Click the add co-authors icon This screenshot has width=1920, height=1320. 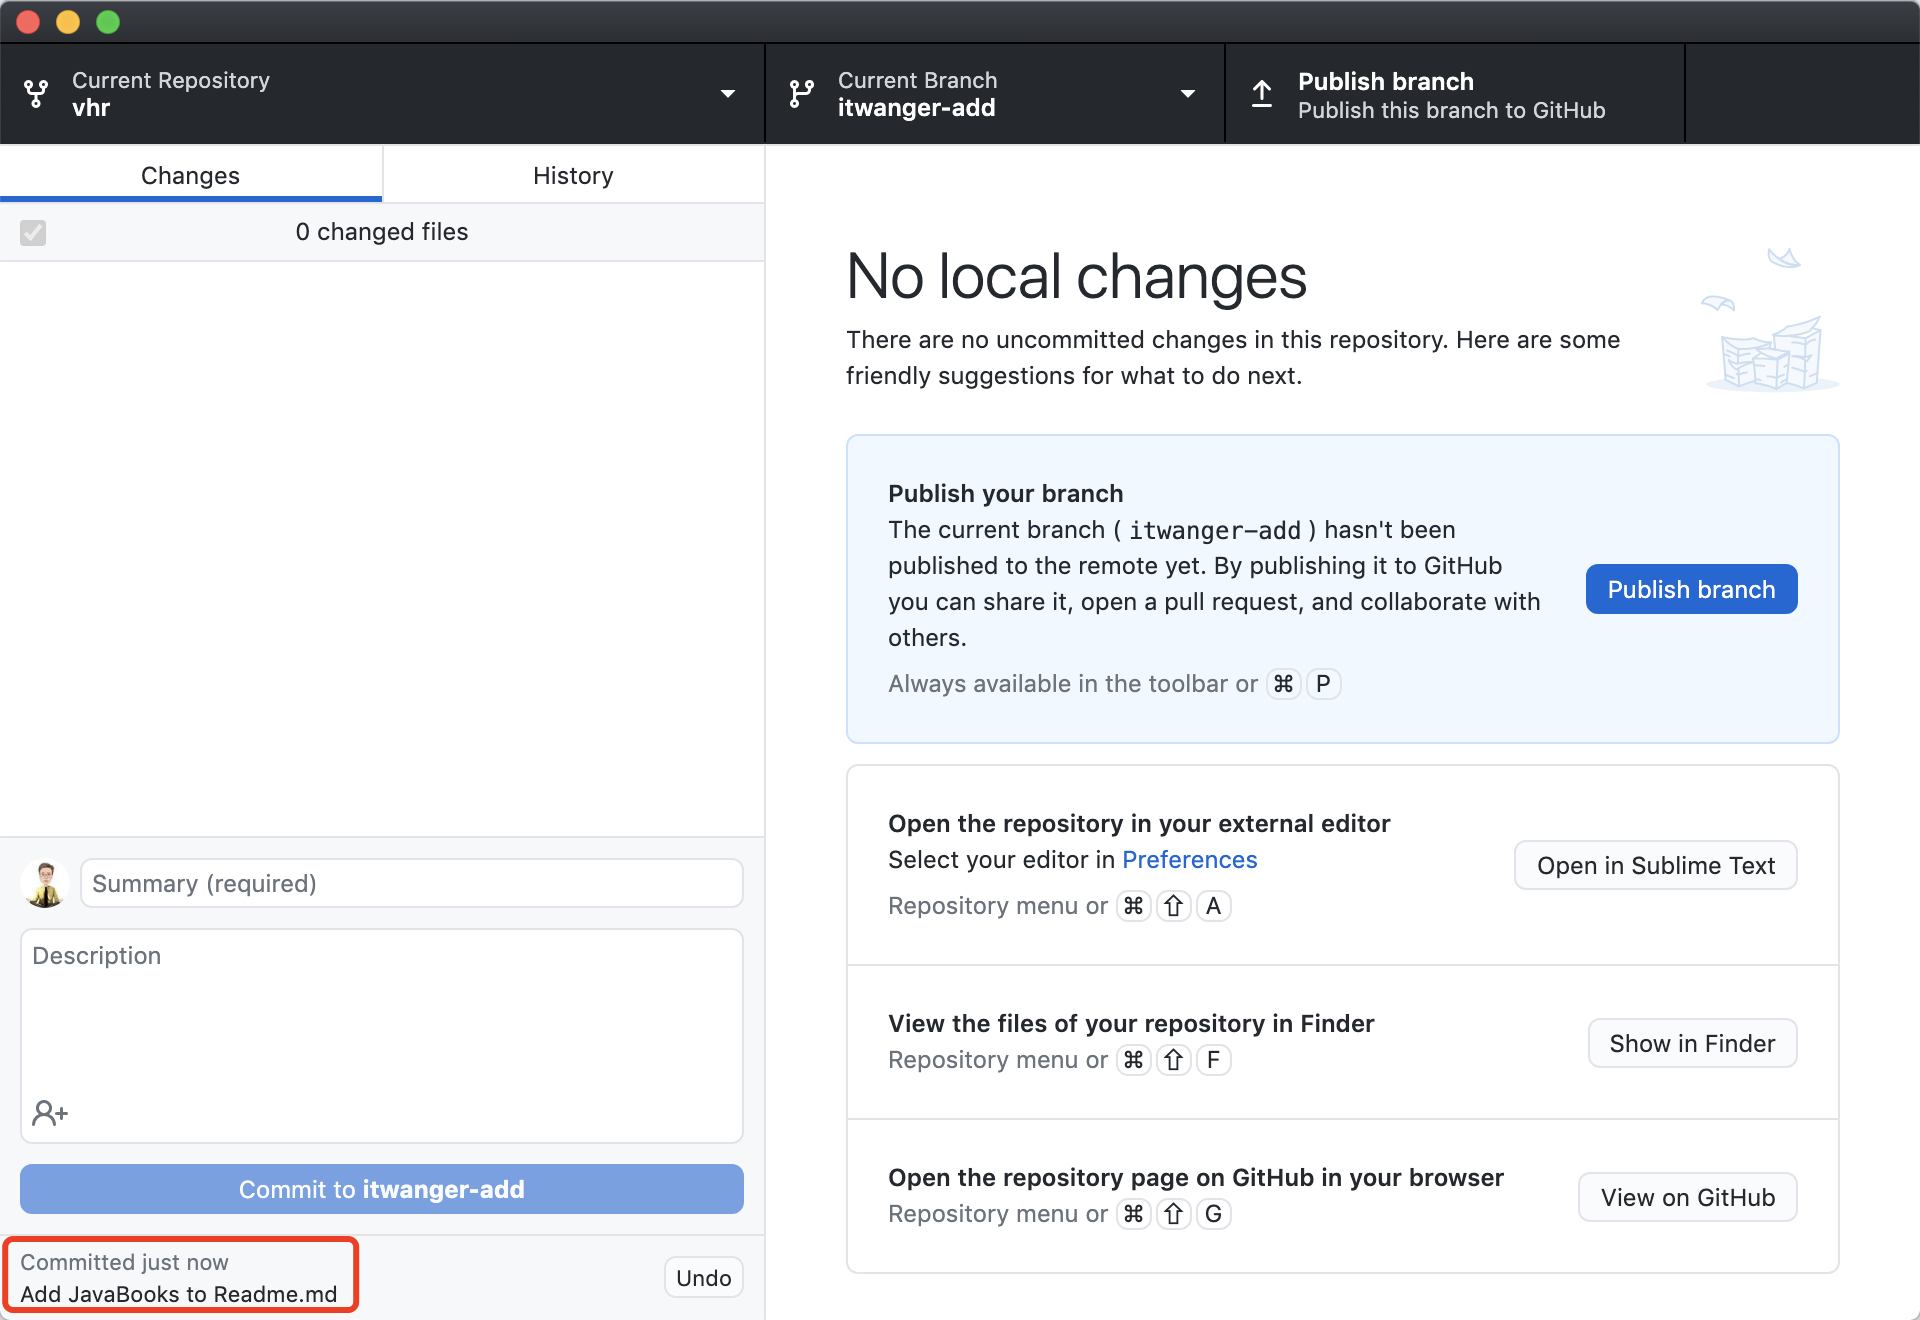(x=49, y=1112)
